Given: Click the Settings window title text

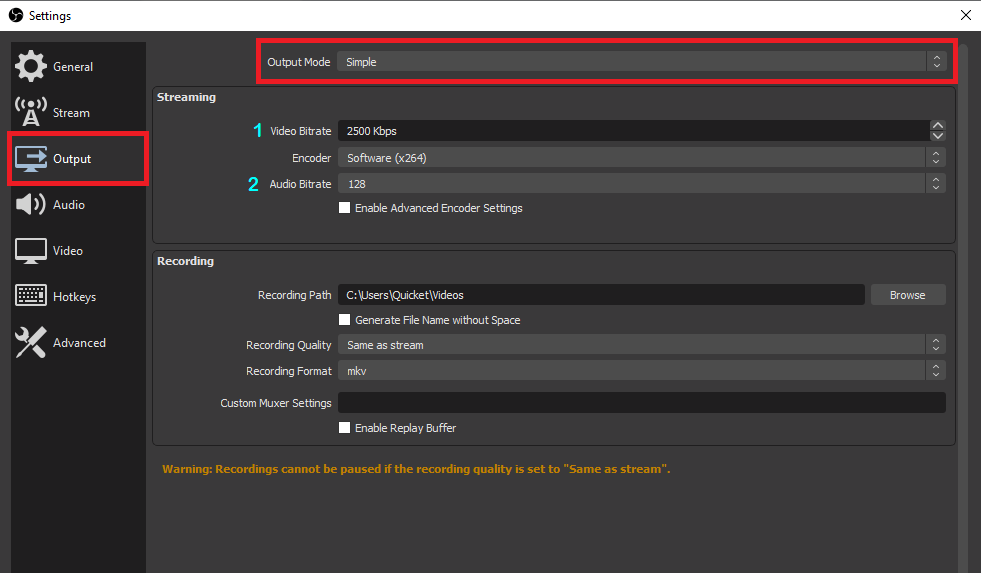Looking at the screenshot, I should (x=50, y=16).
